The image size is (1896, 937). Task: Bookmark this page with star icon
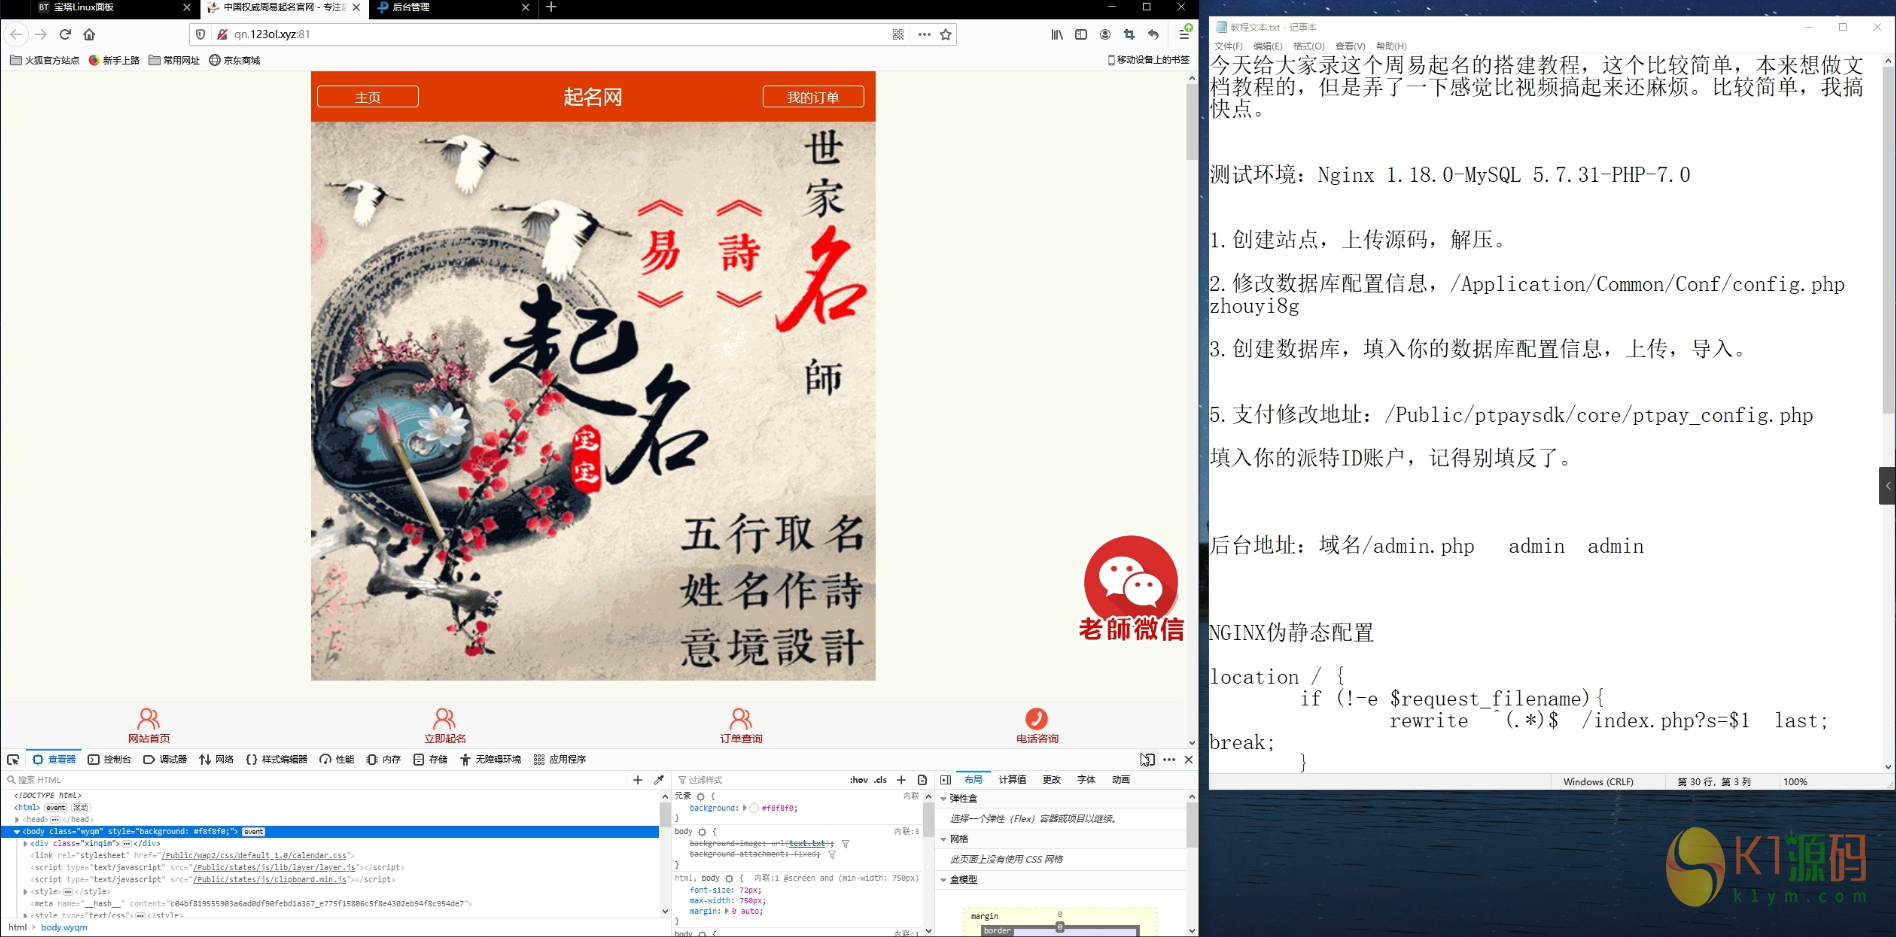946,34
